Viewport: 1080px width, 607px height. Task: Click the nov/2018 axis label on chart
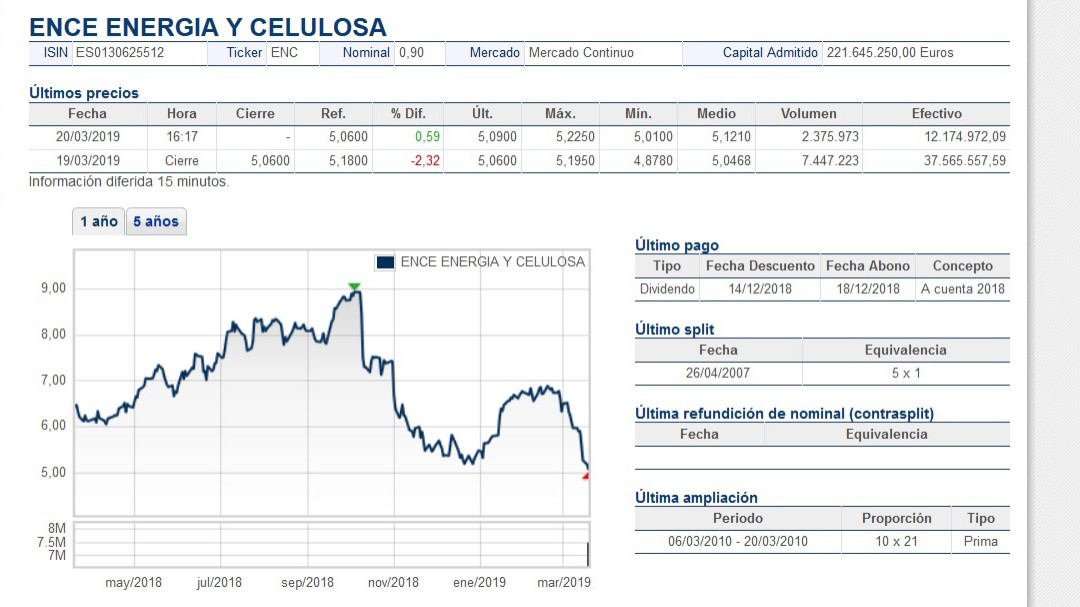click(393, 582)
